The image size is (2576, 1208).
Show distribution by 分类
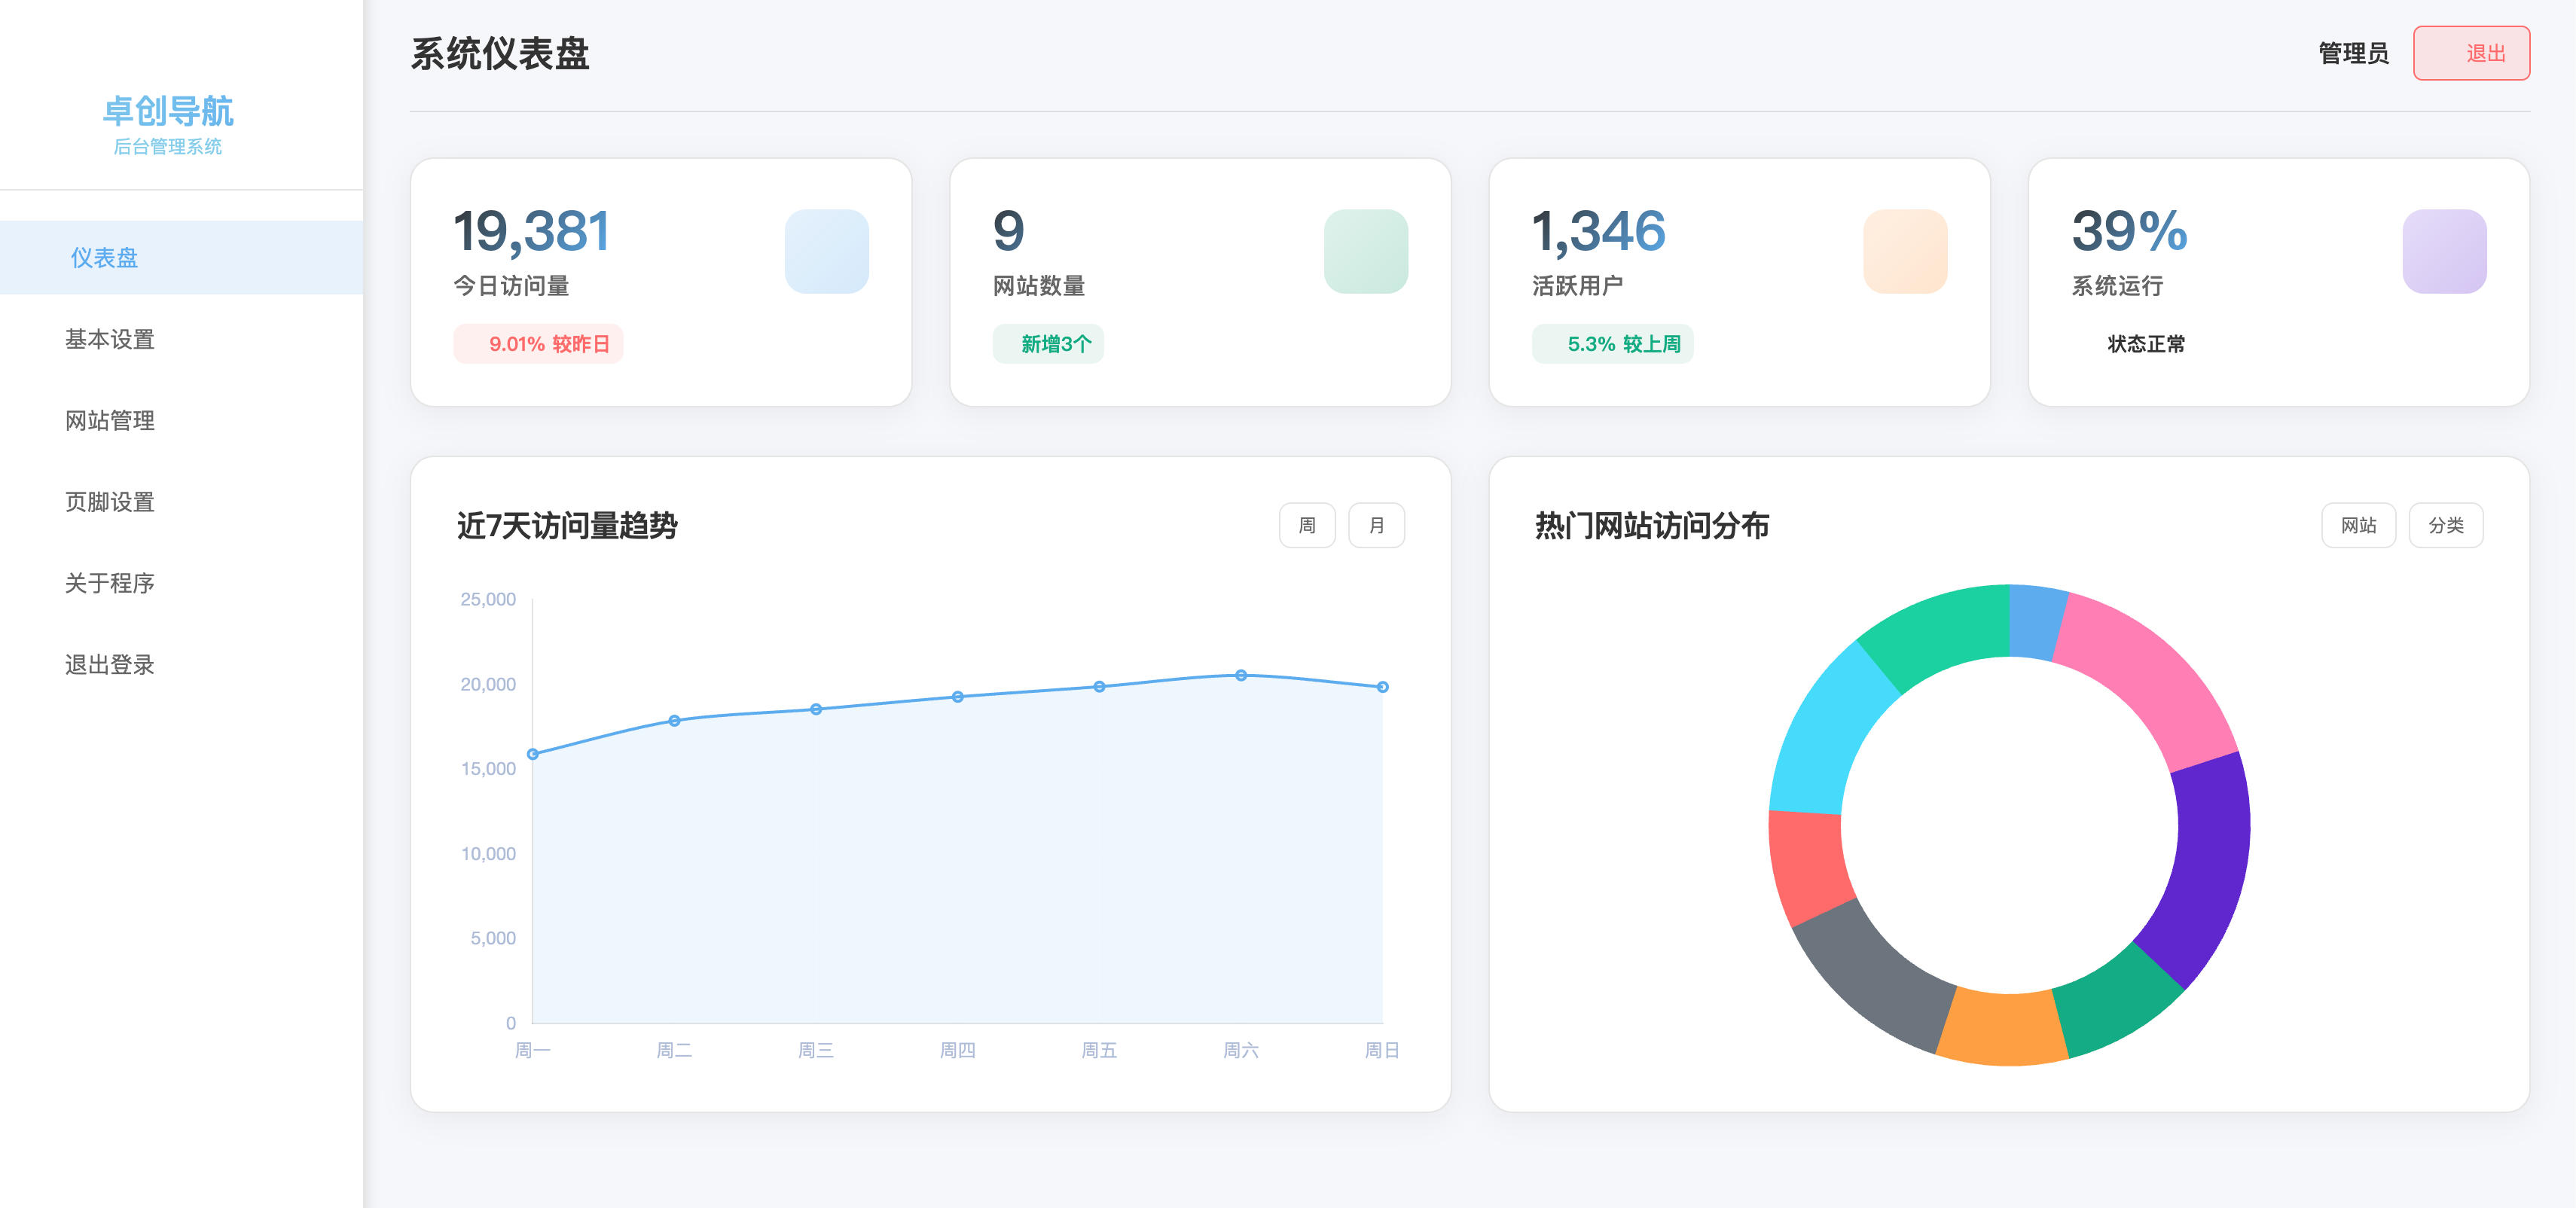(2445, 525)
